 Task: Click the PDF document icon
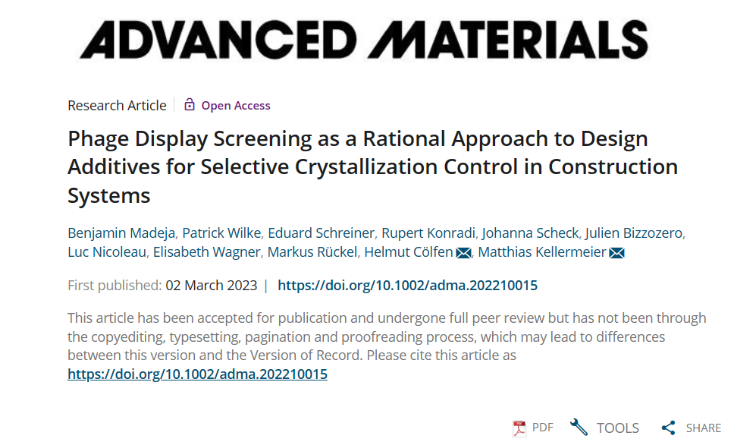pyautogui.click(x=519, y=428)
